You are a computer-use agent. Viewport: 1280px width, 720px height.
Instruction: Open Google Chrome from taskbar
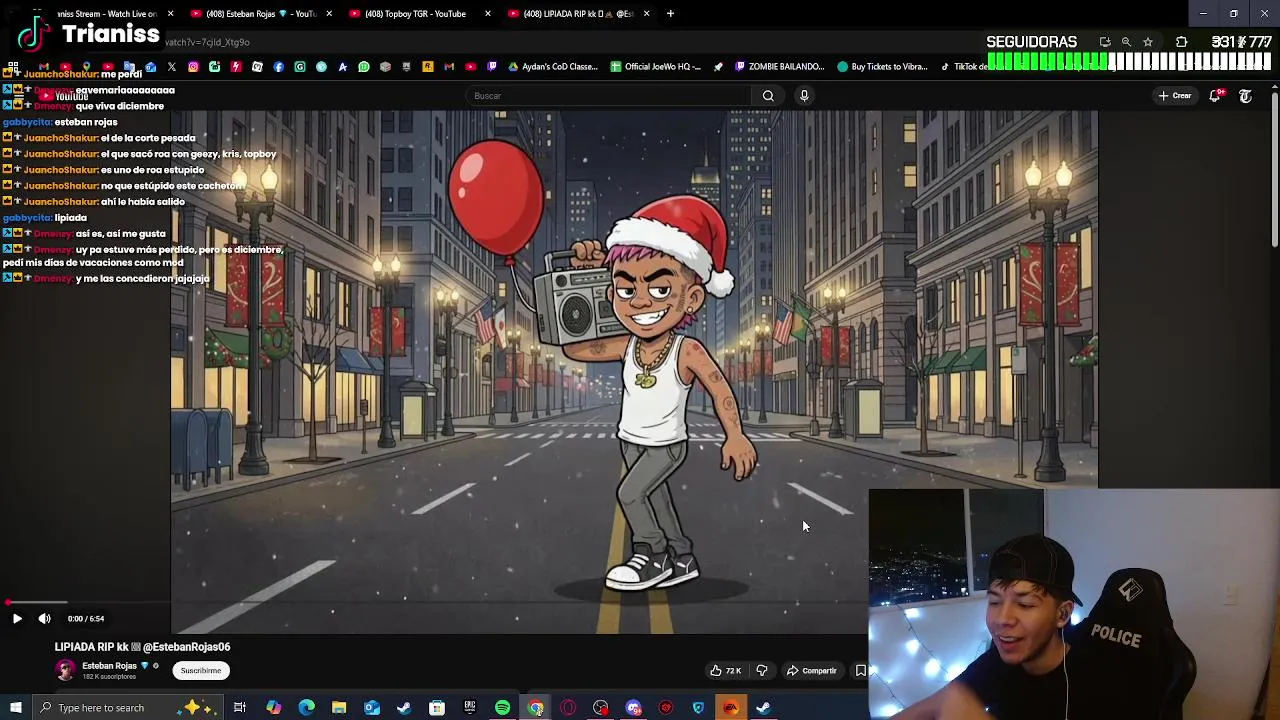(x=535, y=708)
